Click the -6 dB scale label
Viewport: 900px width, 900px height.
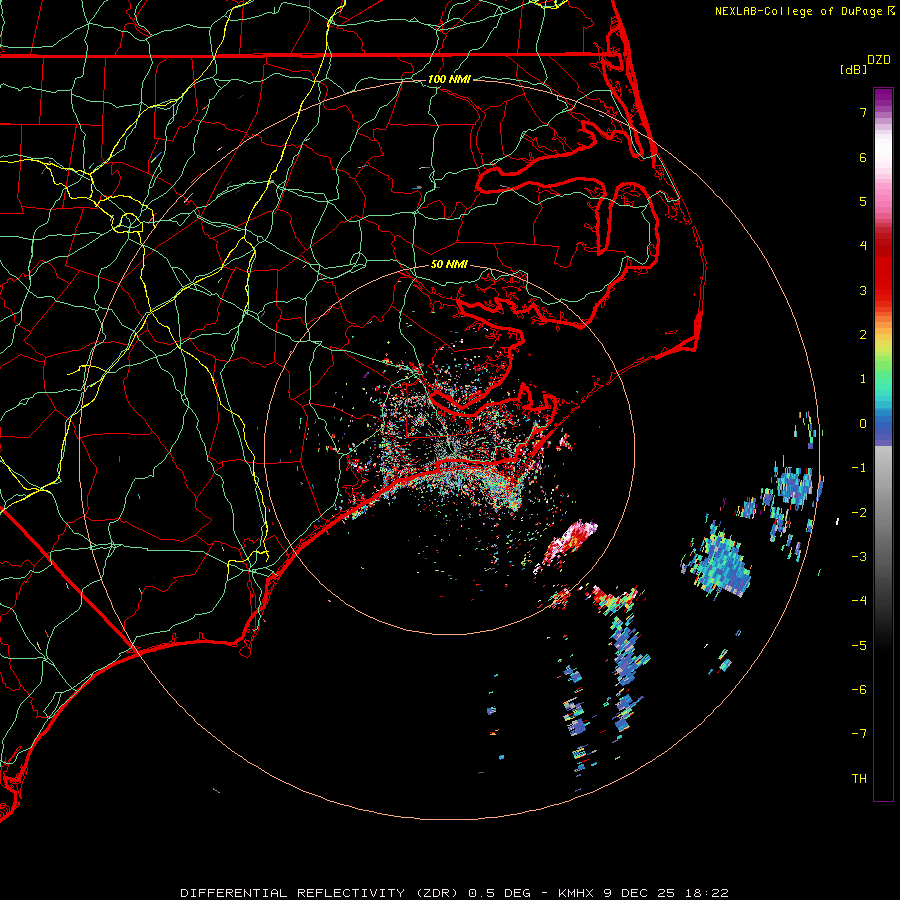click(859, 690)
